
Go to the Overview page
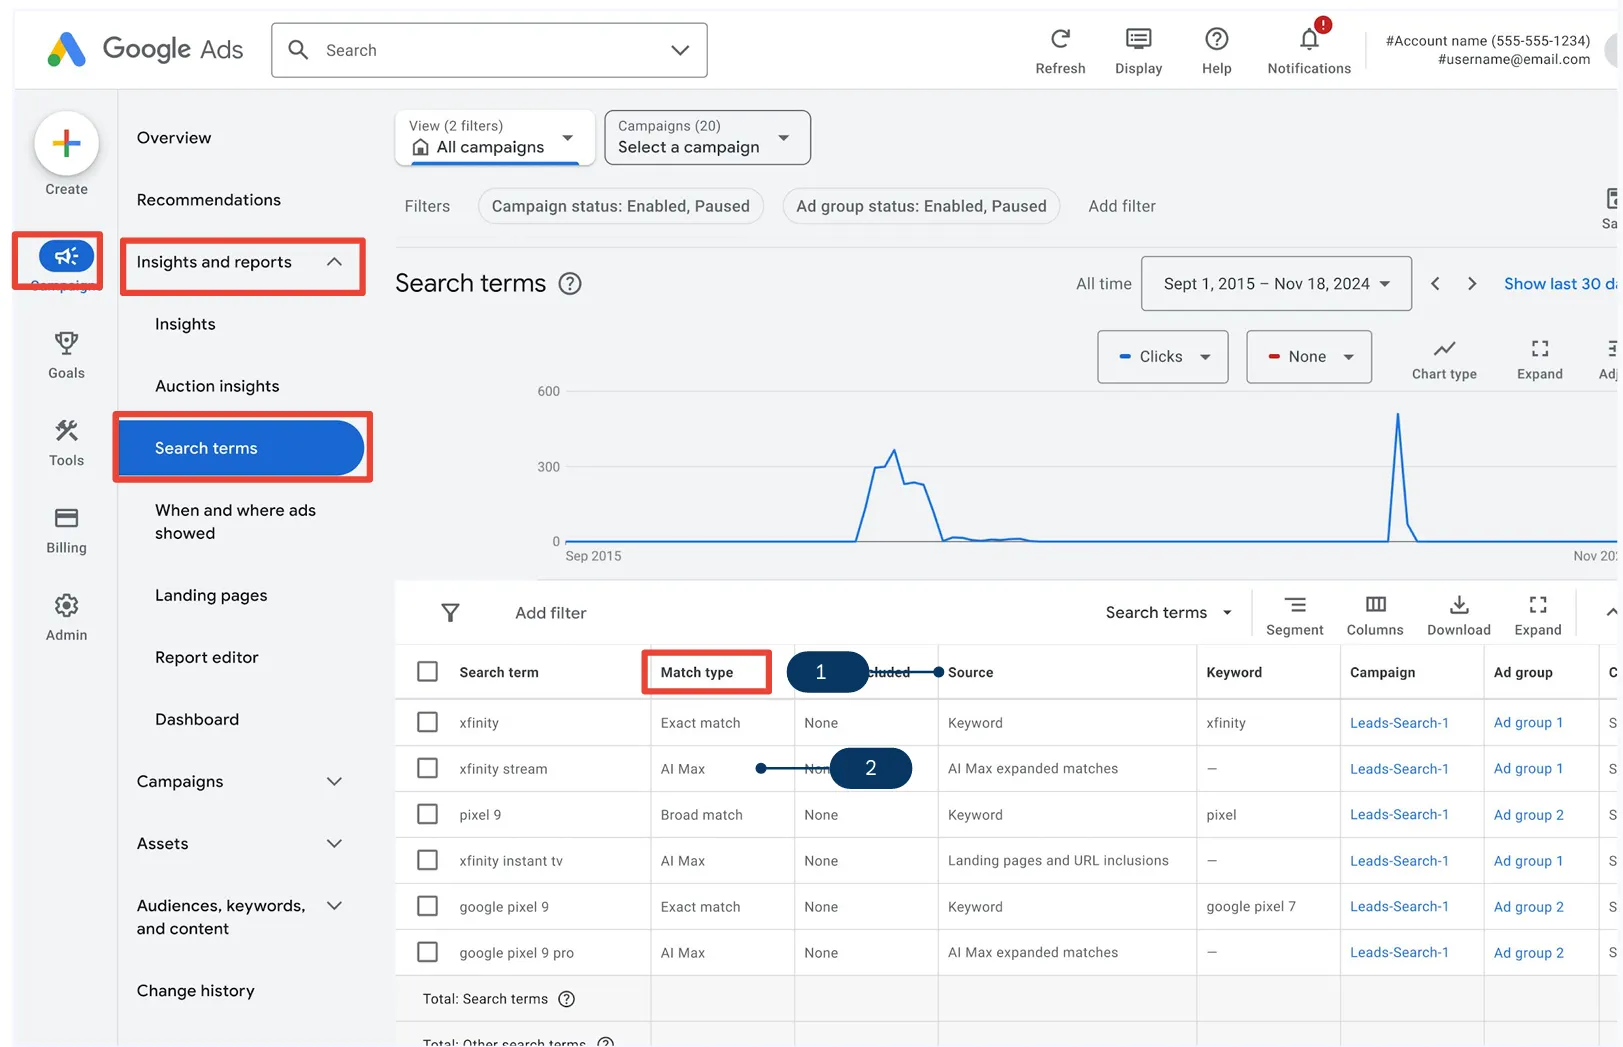[174, 138]
